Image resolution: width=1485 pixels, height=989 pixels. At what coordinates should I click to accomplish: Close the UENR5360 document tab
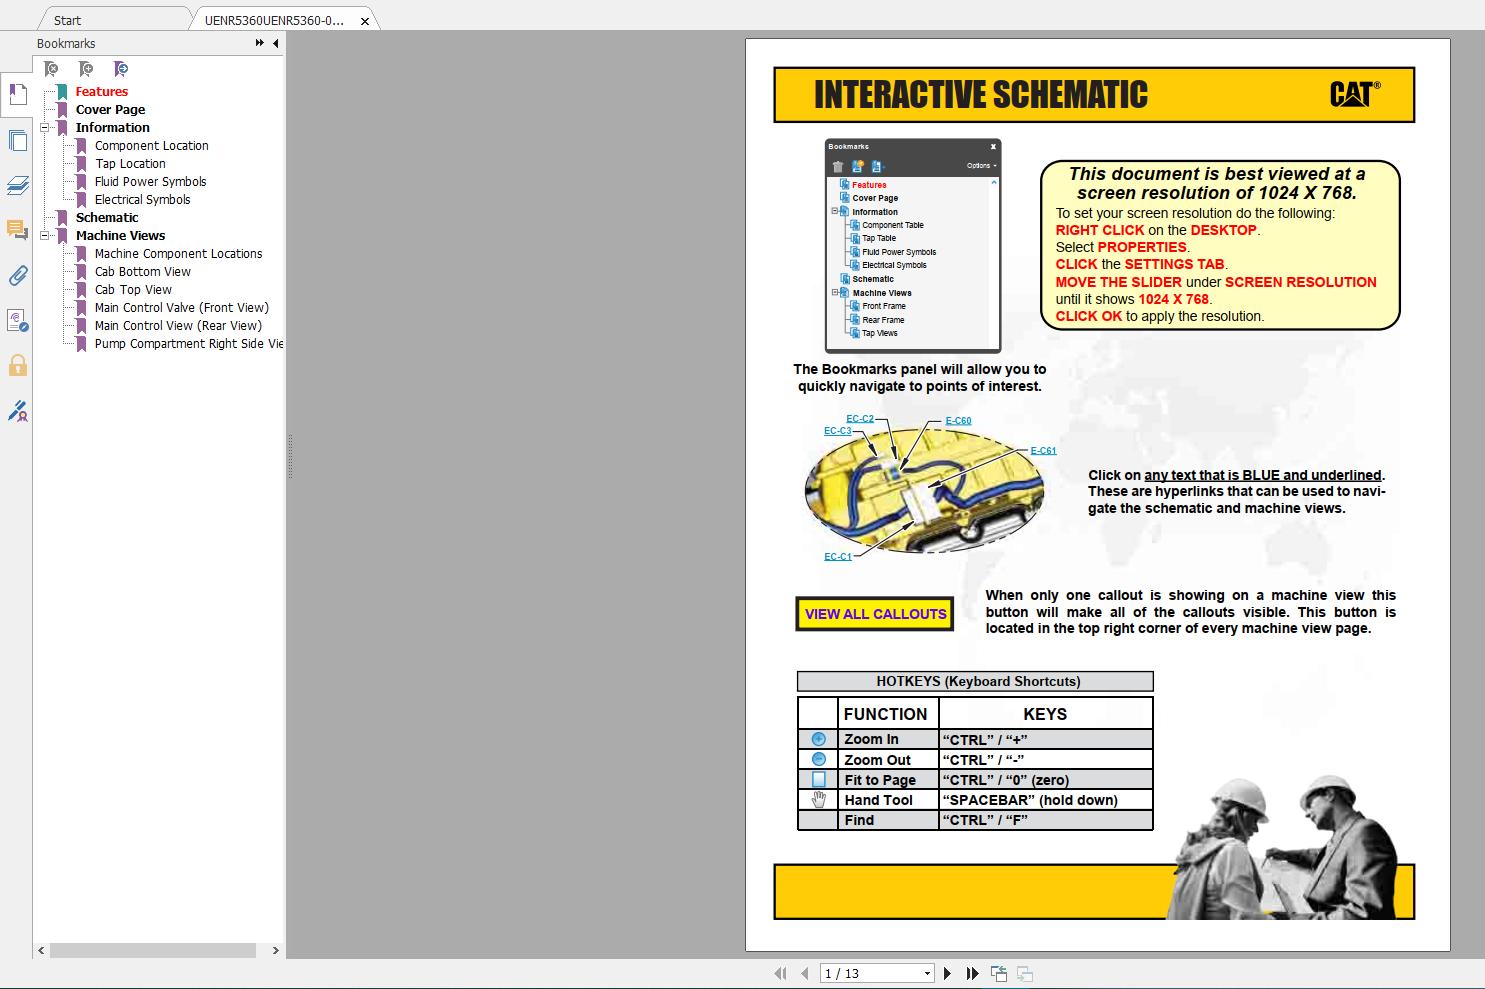click(x=365, y=20)
